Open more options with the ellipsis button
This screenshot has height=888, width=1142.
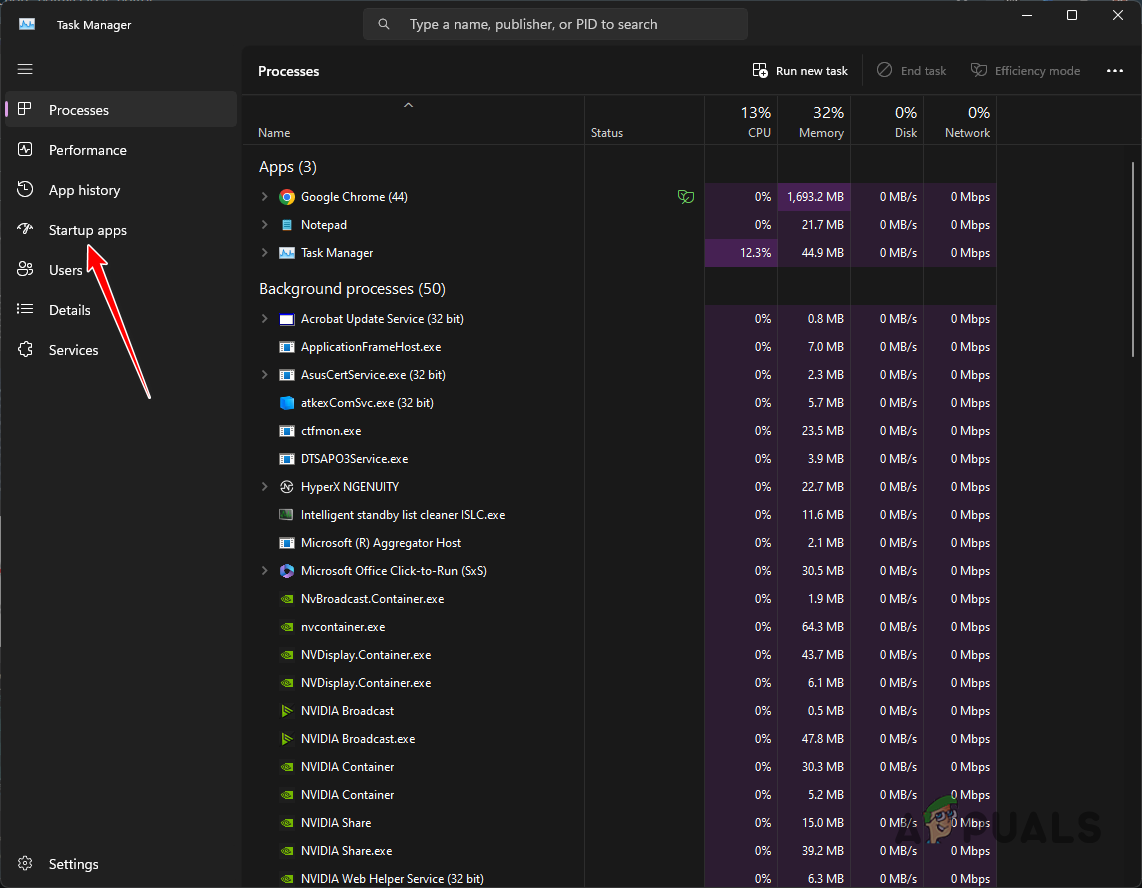pos(1116,70)
